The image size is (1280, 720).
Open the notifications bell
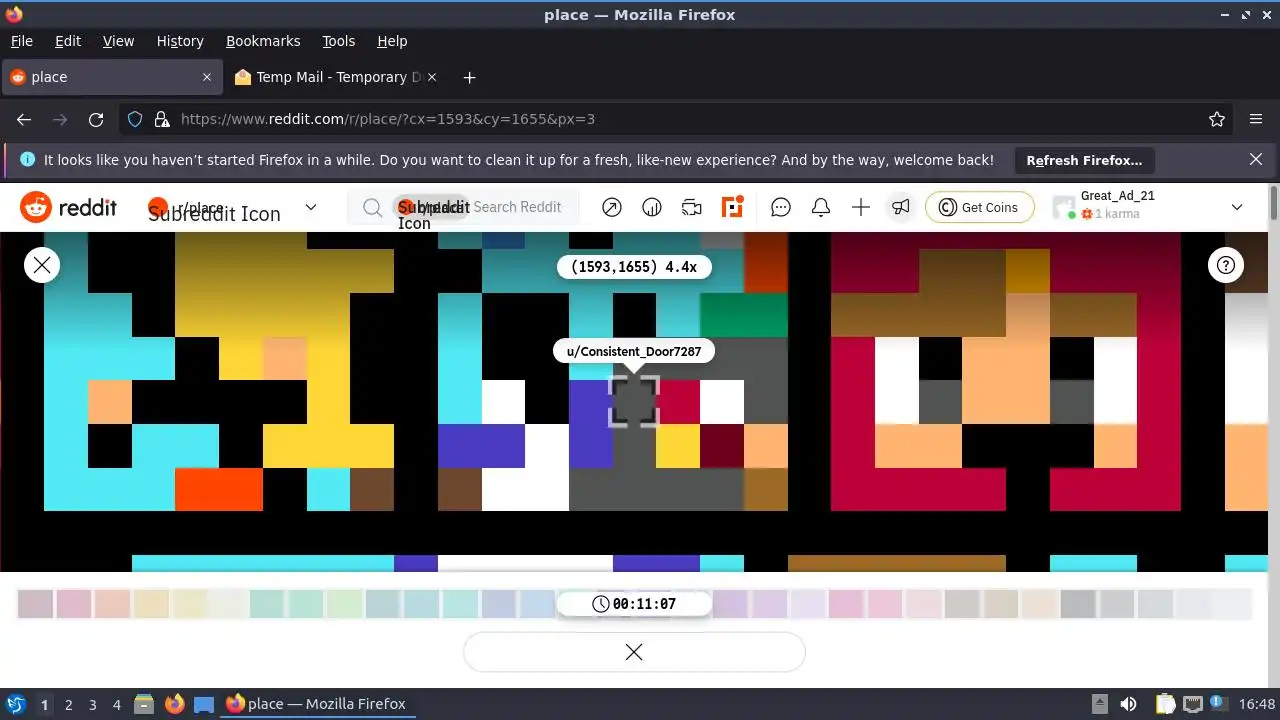pos(821,207)
